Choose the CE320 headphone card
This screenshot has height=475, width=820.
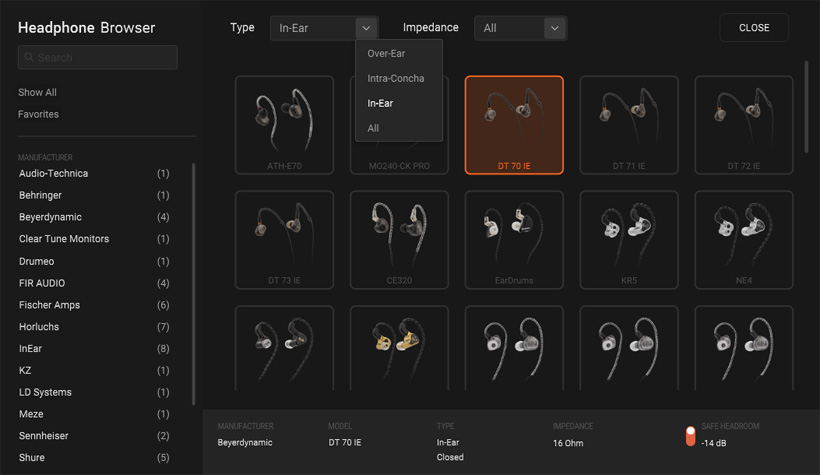click(399, 240)
